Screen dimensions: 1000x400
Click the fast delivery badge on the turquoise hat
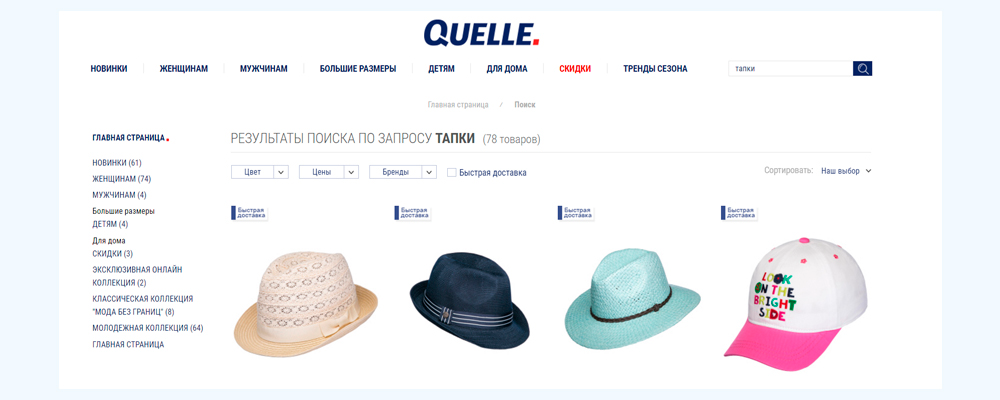coord(576,213)
